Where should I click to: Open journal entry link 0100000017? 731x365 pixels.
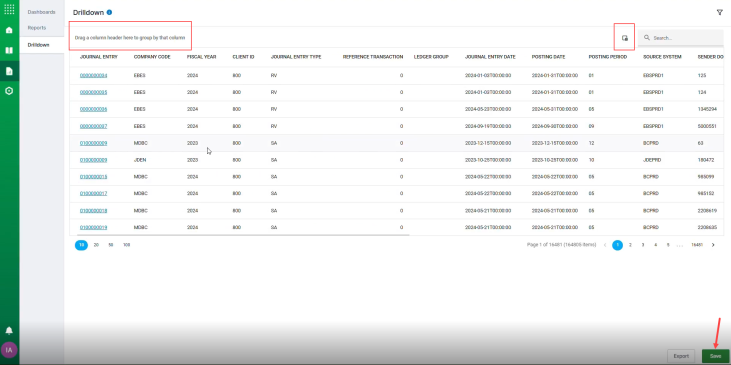coord(93,193)
